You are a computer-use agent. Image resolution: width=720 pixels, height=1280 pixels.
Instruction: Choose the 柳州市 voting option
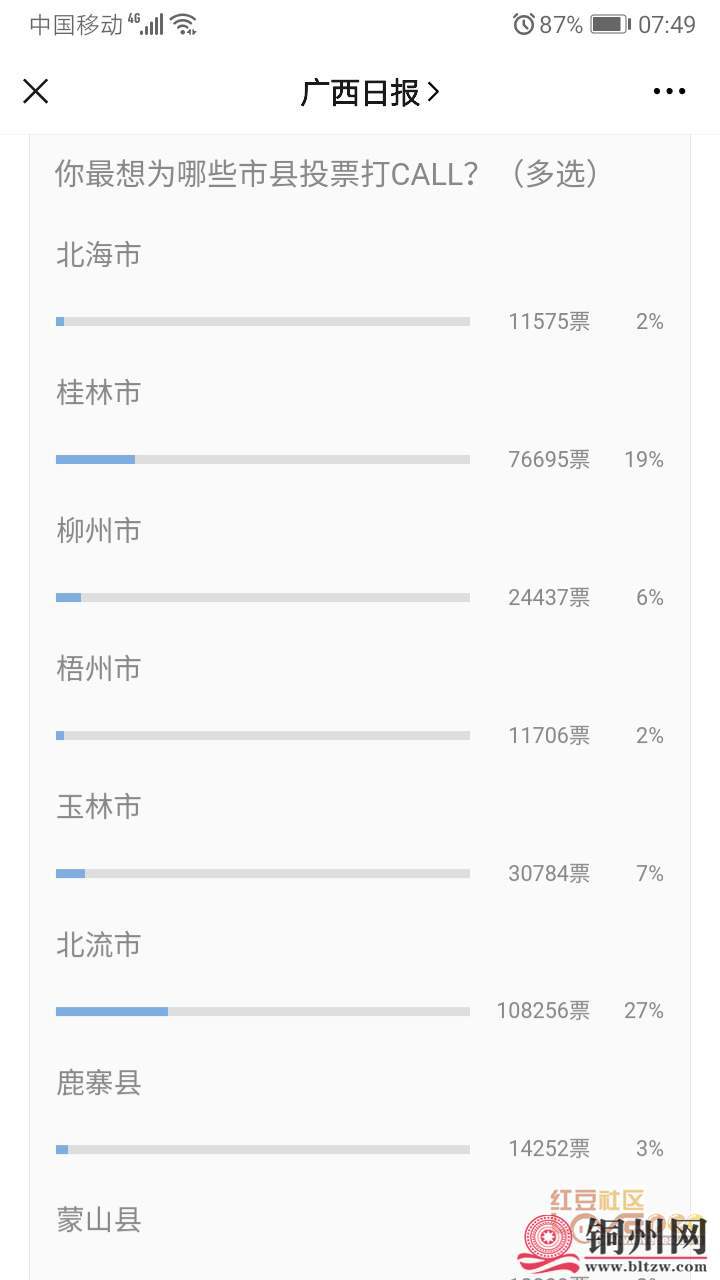(x=99, y=531)
